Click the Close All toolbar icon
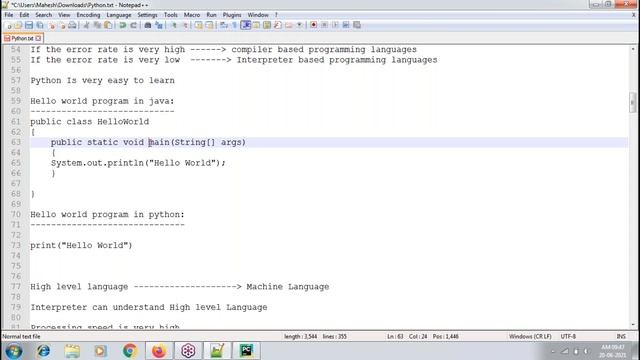This screenshot has height=360, width=640. (x=62, y=25)
